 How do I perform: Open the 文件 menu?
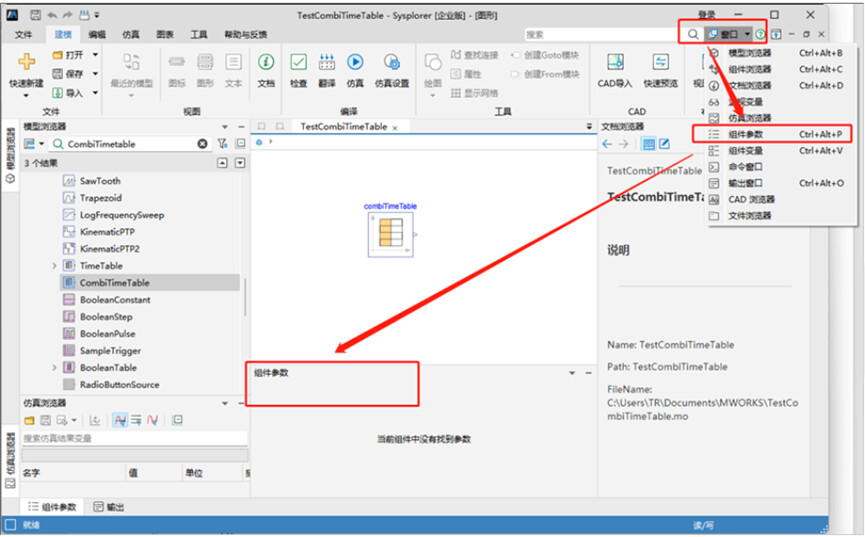pyautogui.click(x=23, y=34)
